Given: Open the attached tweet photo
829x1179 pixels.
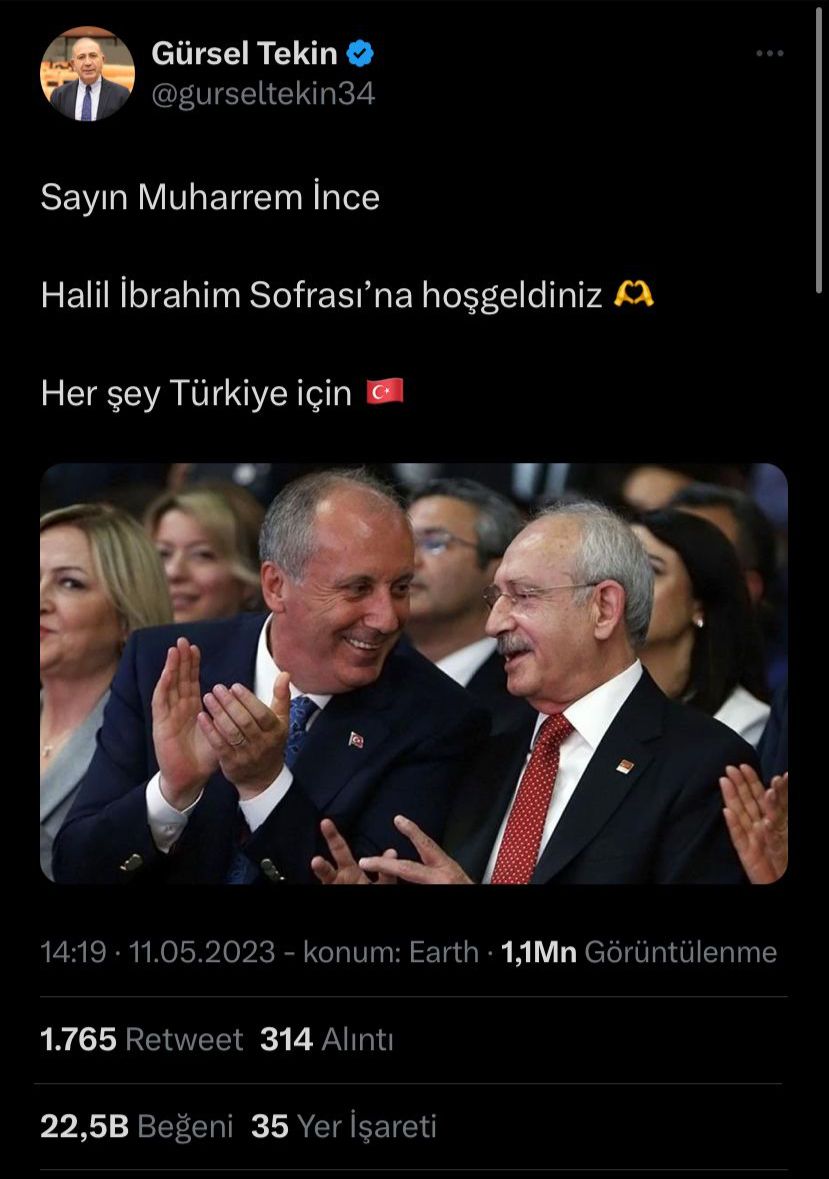Looking at the screenshot, I should pos(413,673).
